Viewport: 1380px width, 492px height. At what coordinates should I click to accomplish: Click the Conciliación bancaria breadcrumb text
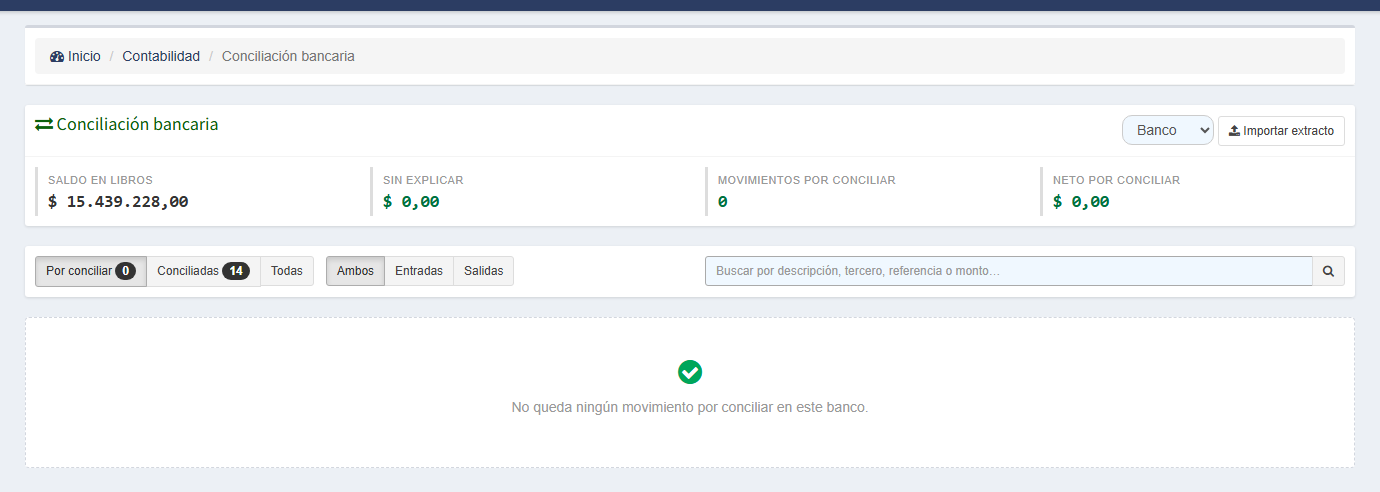[288, 57]
